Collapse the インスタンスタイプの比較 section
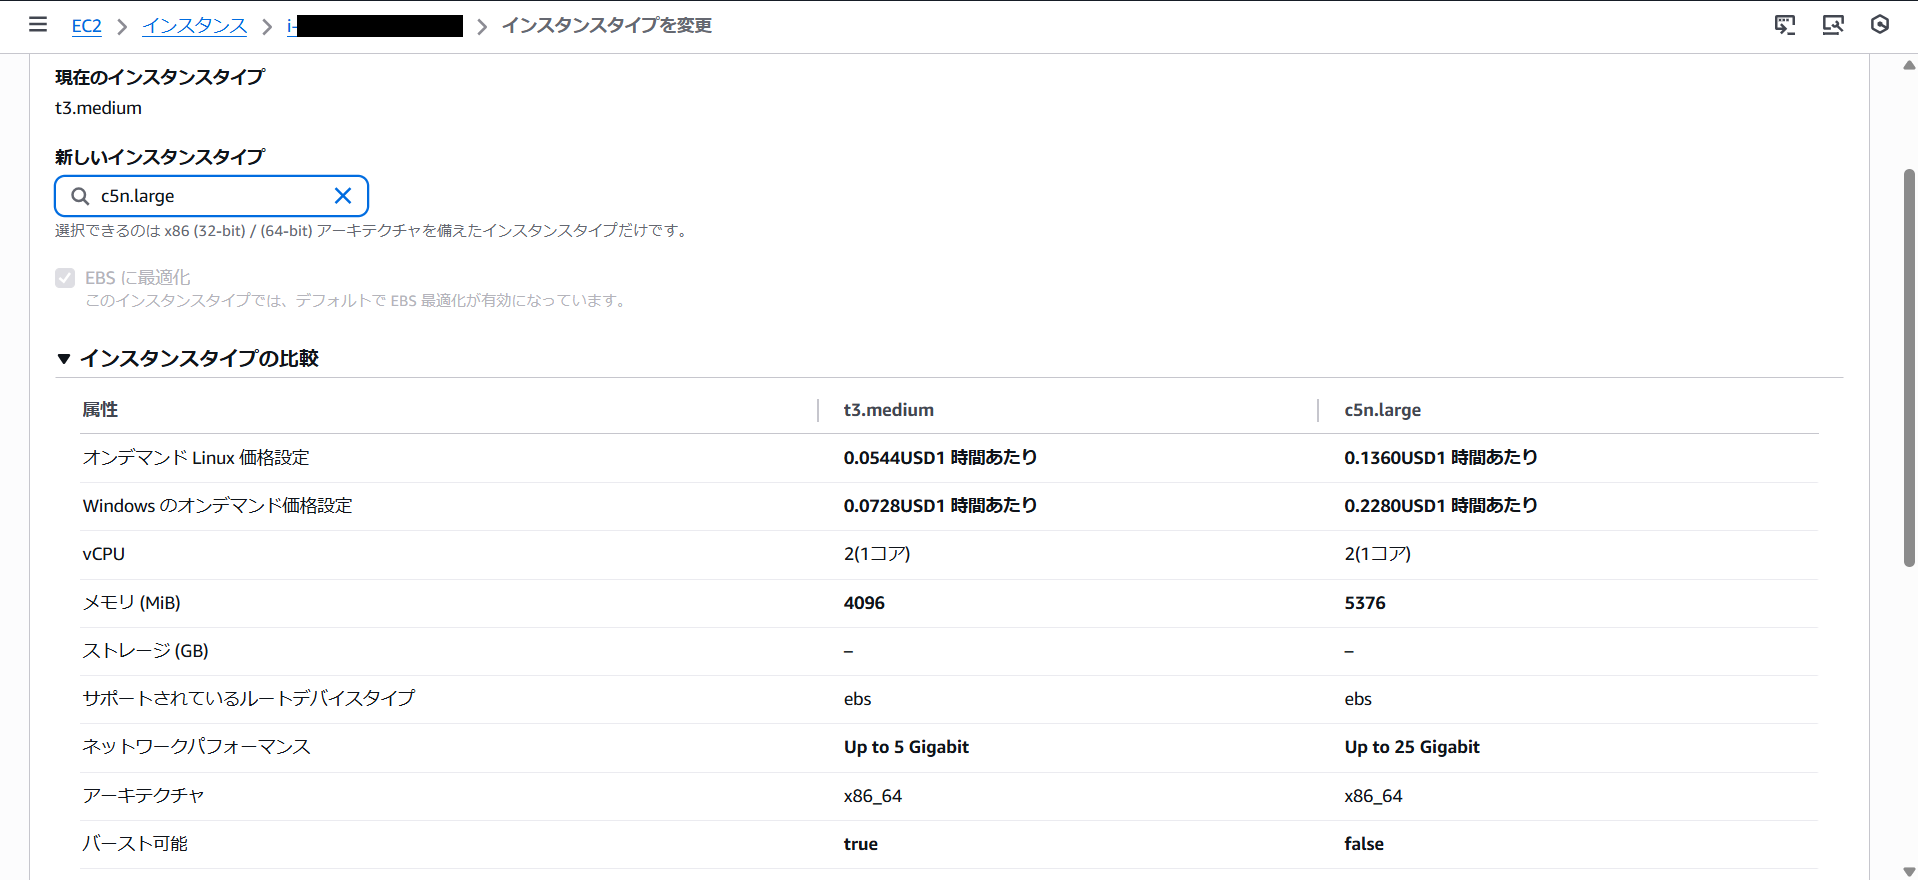 point(64,359)
